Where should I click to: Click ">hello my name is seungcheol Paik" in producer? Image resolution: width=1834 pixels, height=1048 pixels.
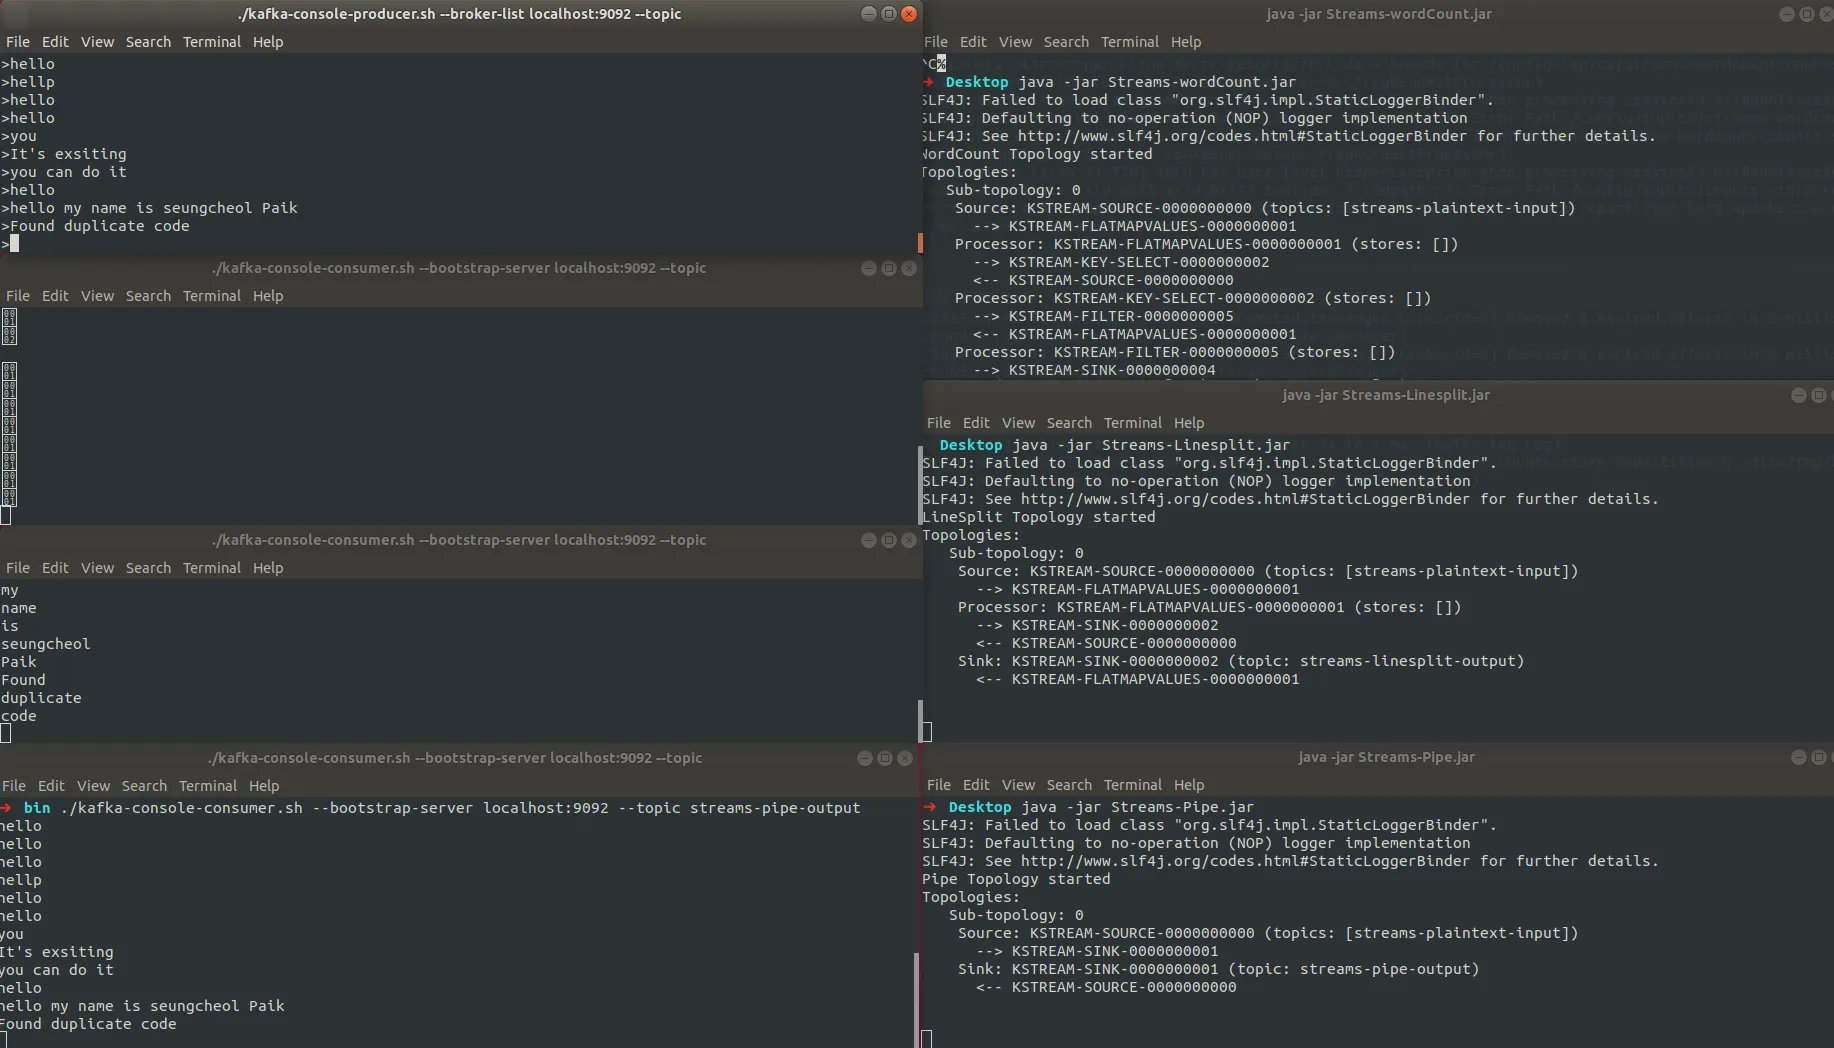(x=149, y=208)
